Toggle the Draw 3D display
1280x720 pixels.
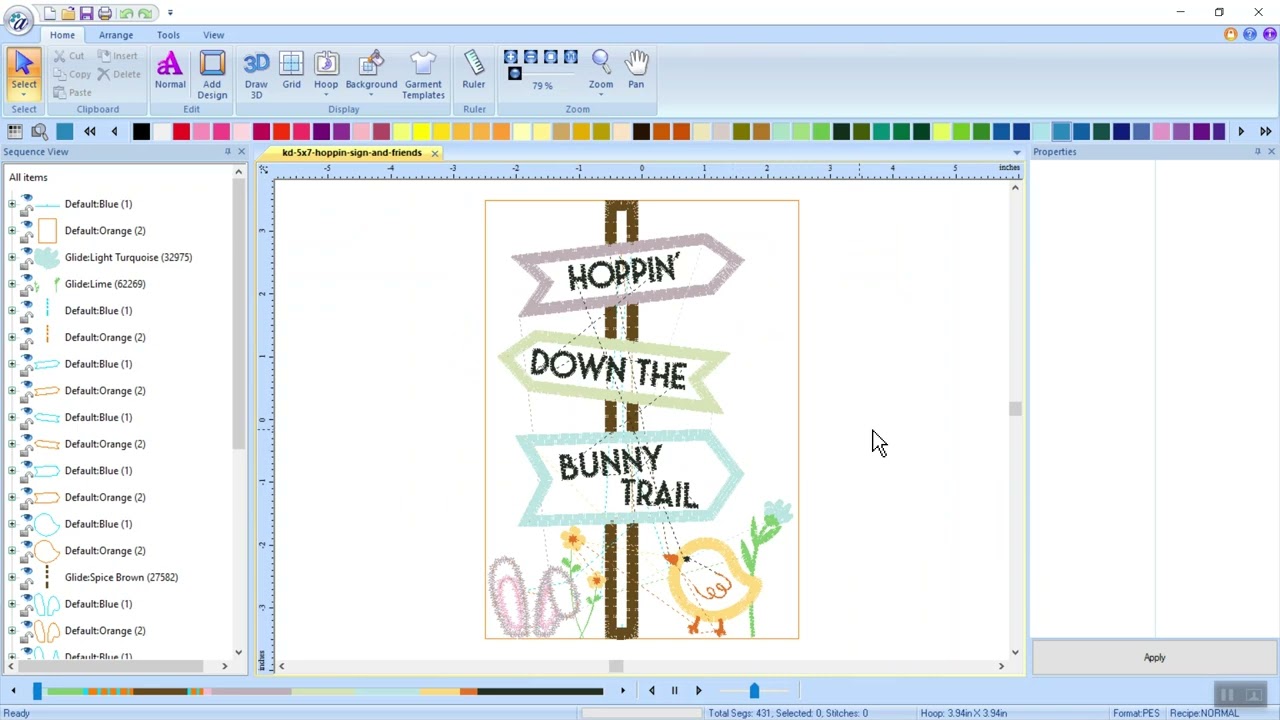click(256, 75)
